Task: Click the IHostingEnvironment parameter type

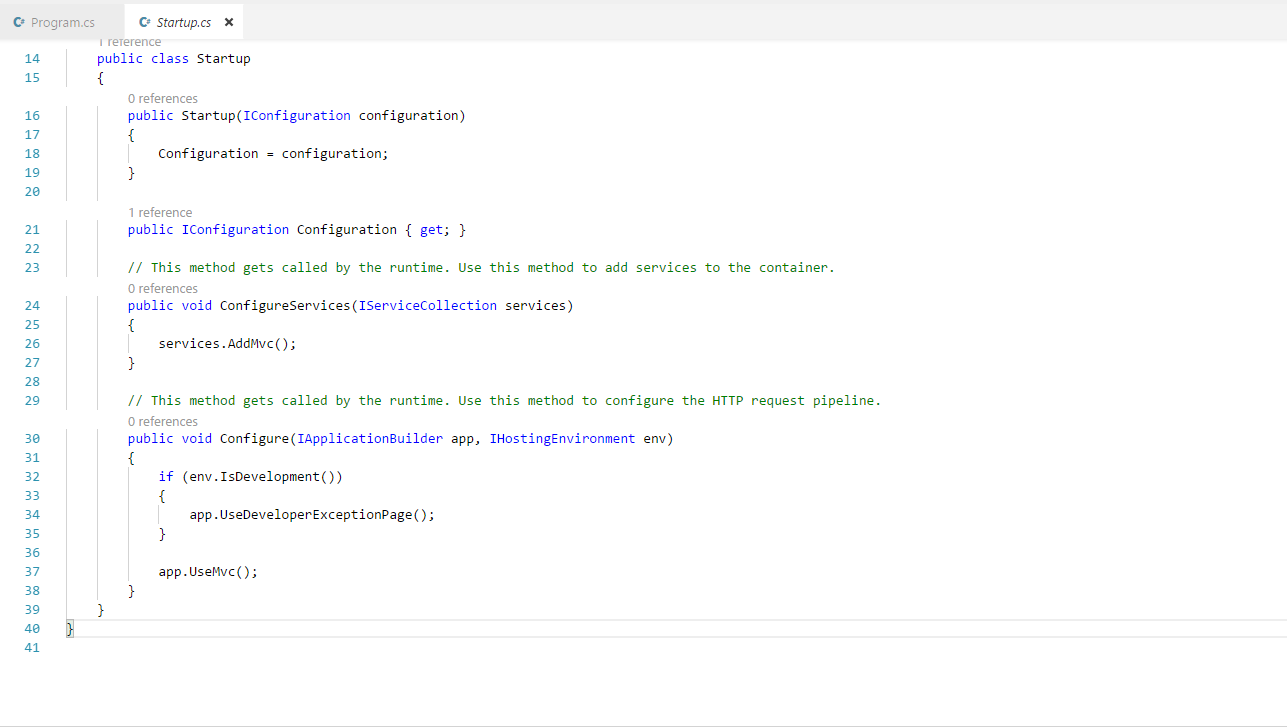Action: click(562, 439)
